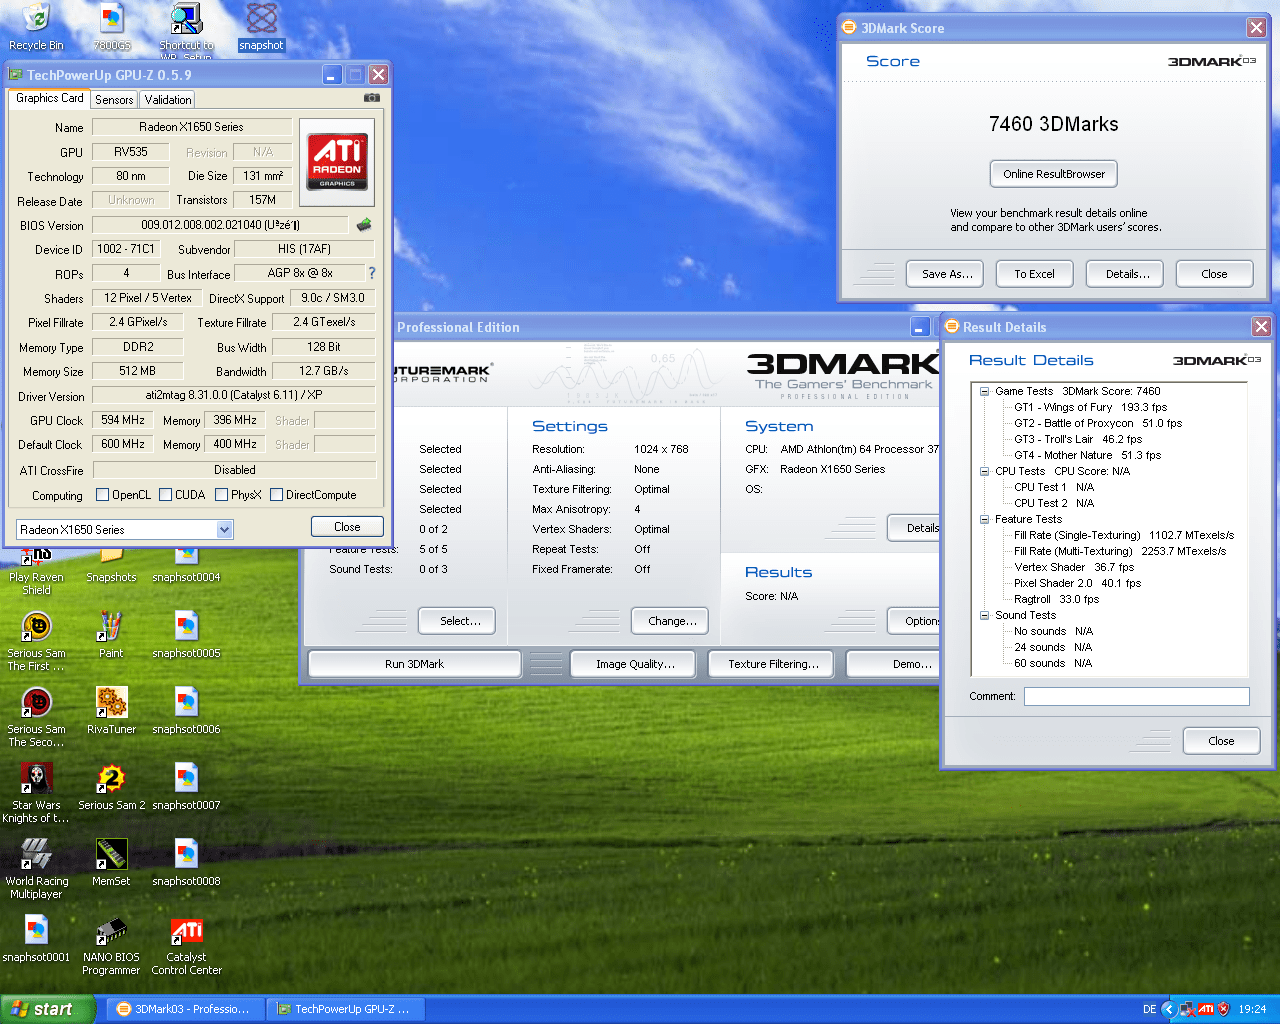Click the Run 3DMark button

coord(414,664)
